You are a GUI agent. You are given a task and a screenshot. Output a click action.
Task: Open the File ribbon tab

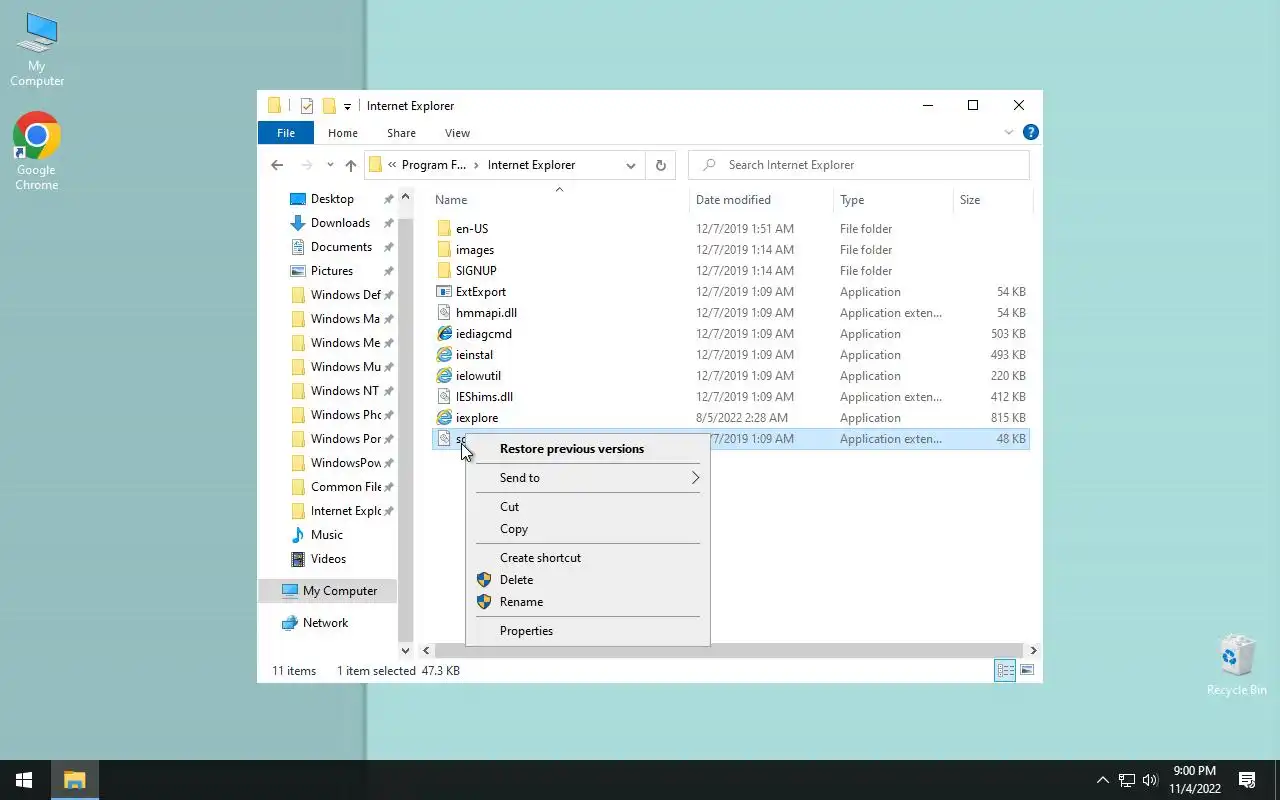[286, 133]
